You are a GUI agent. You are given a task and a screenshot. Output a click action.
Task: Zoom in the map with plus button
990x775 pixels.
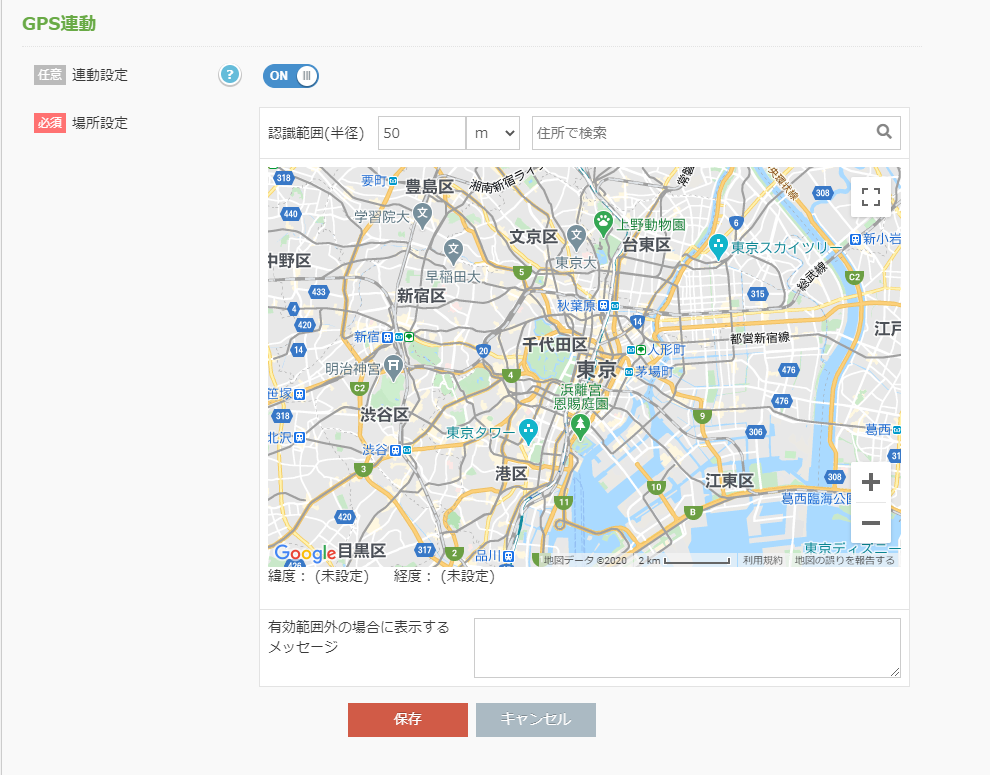[x=871, y=482]
